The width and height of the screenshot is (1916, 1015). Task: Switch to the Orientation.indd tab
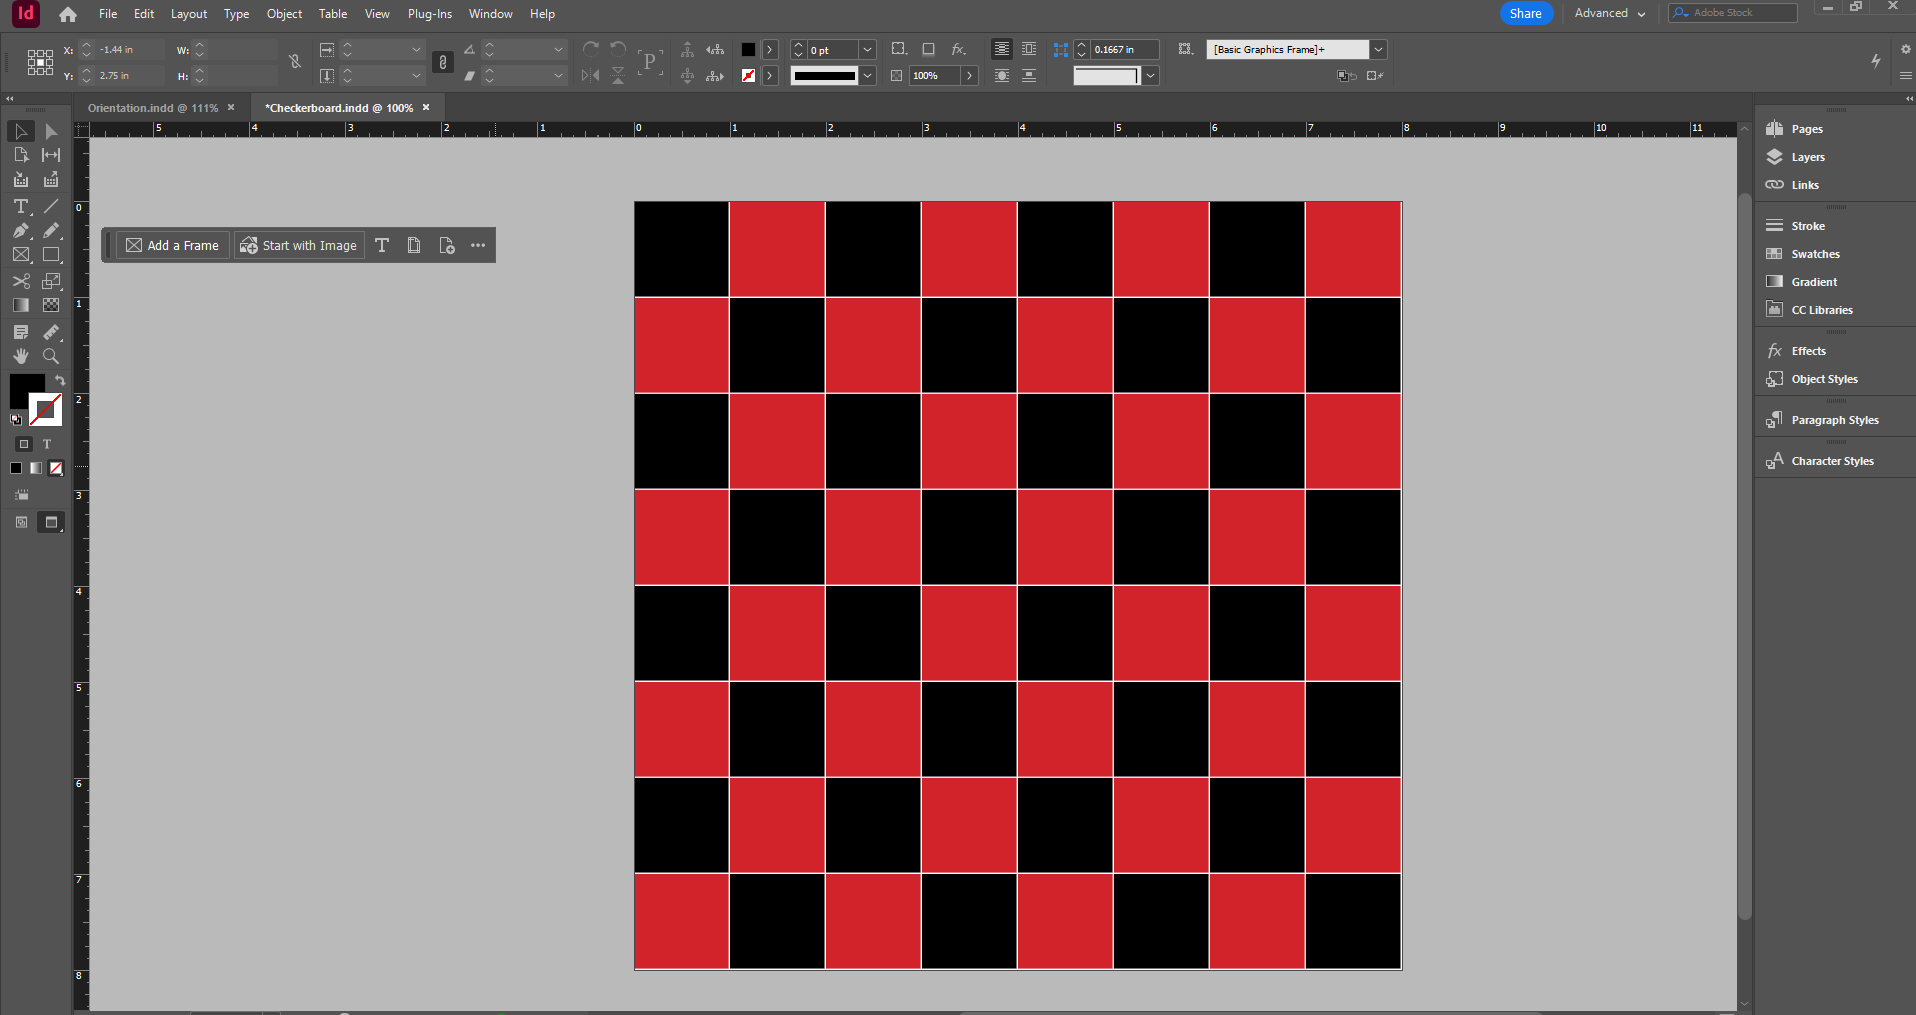point(152,108)
